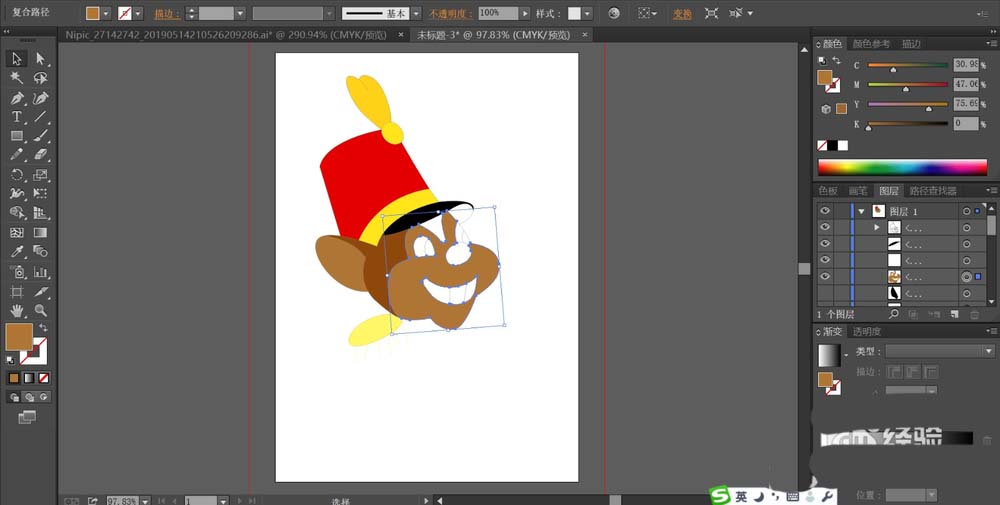Select the Direct Selection tool

pos(41,59)
